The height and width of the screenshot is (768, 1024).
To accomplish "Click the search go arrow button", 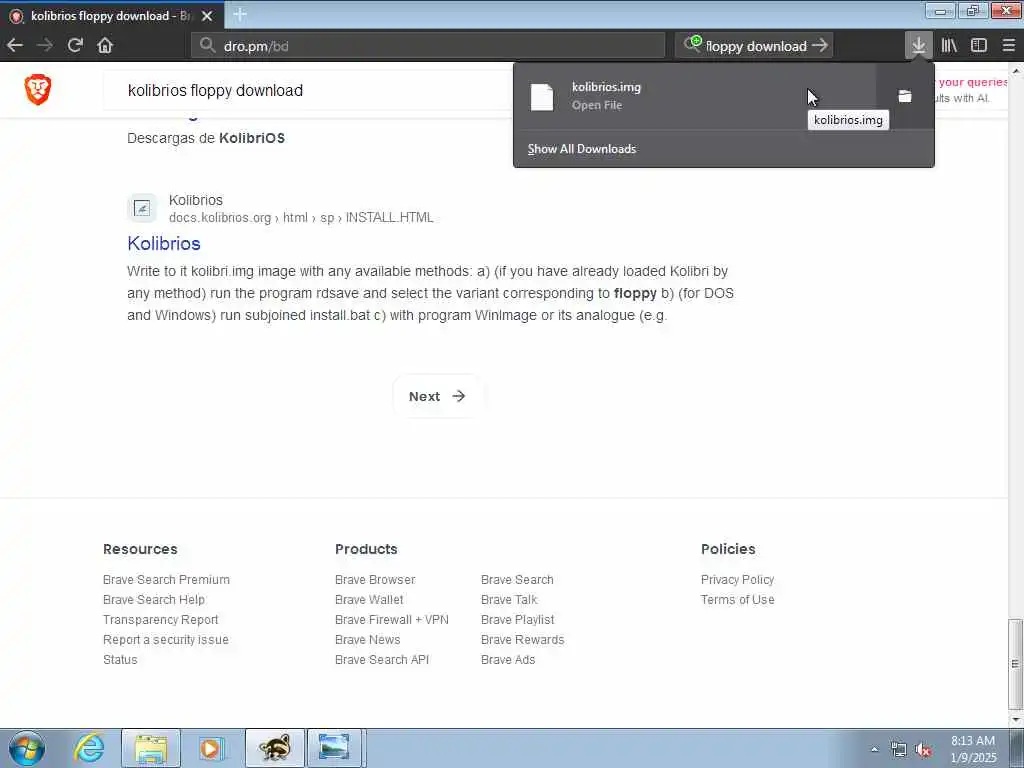I will 820,45.
